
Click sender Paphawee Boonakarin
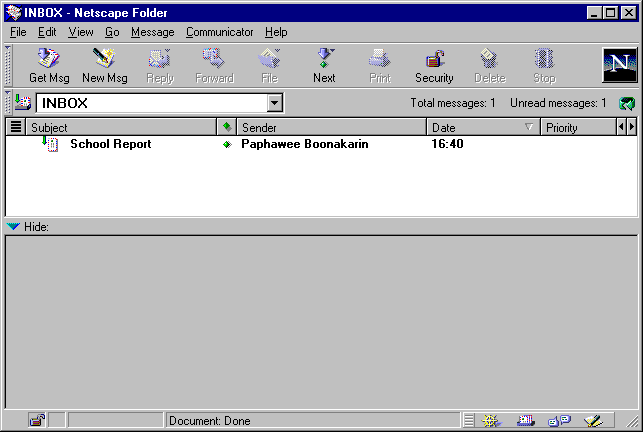[x=305, y=144]
